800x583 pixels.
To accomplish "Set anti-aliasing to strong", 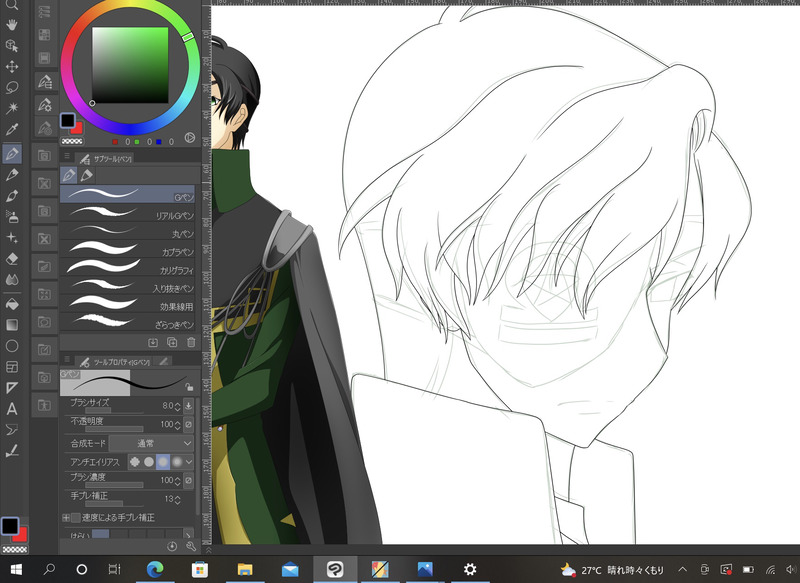I will (x=177, y=462).
